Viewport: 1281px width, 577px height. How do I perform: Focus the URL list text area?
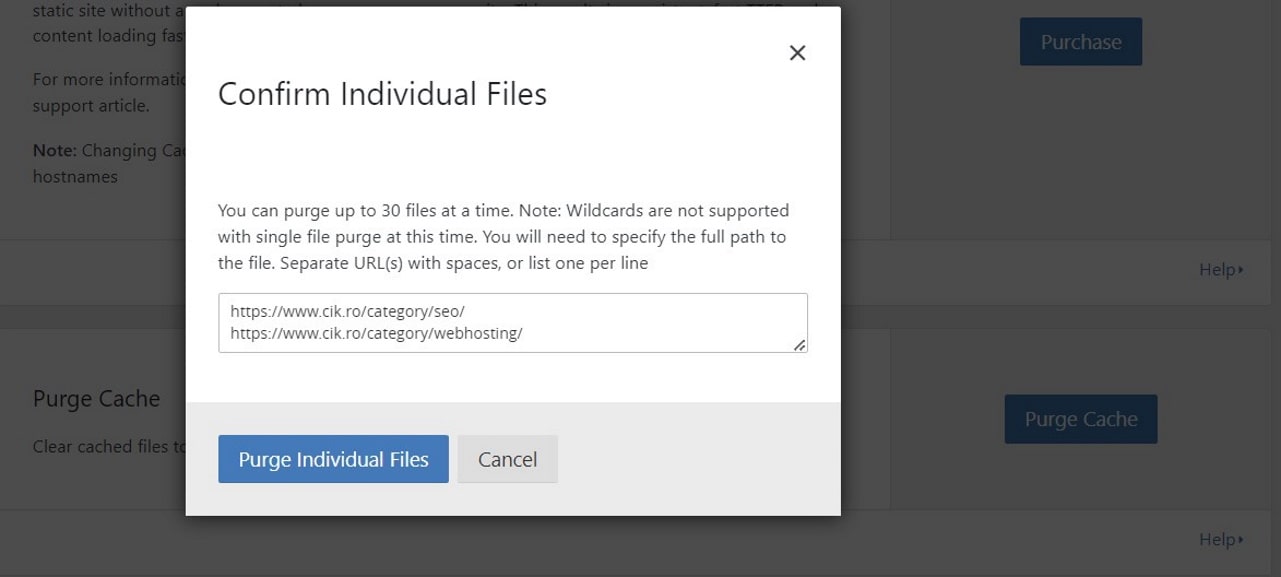coord(513,323)
